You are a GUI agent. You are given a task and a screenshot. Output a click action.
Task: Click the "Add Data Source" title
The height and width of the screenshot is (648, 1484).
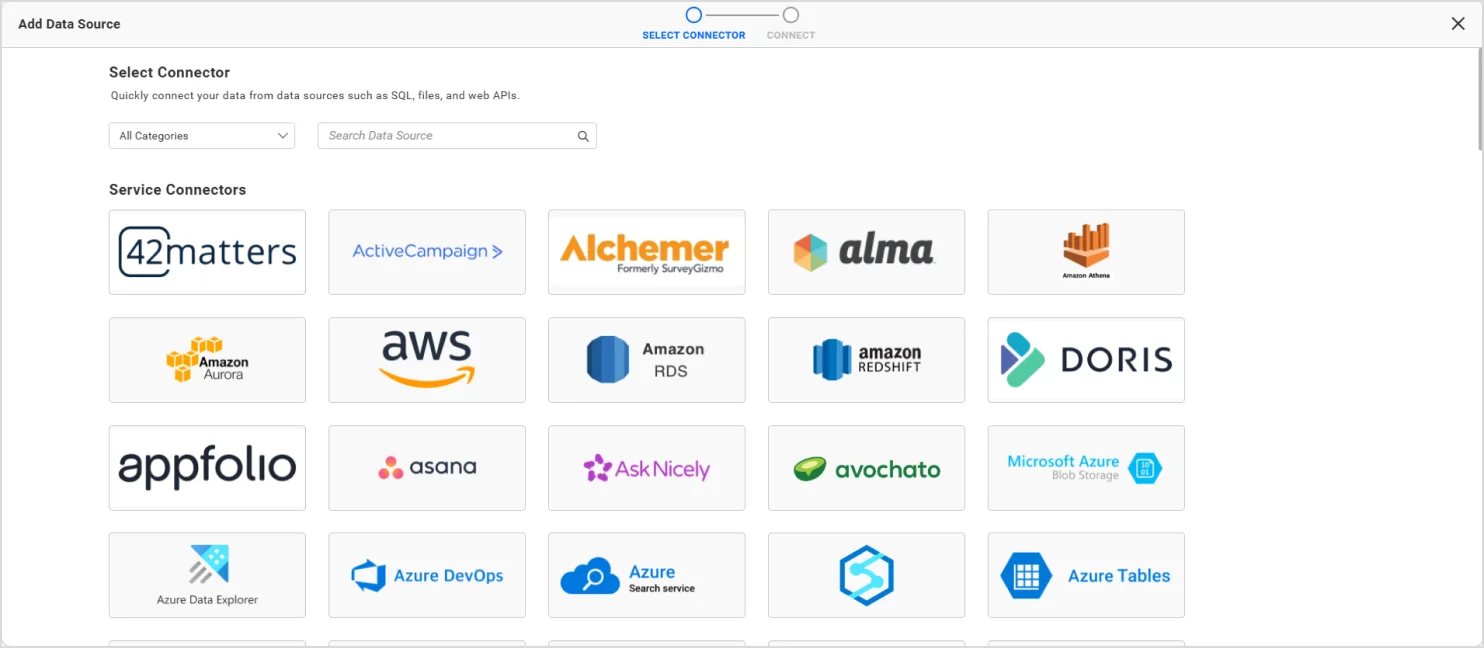tap(69, 24)
